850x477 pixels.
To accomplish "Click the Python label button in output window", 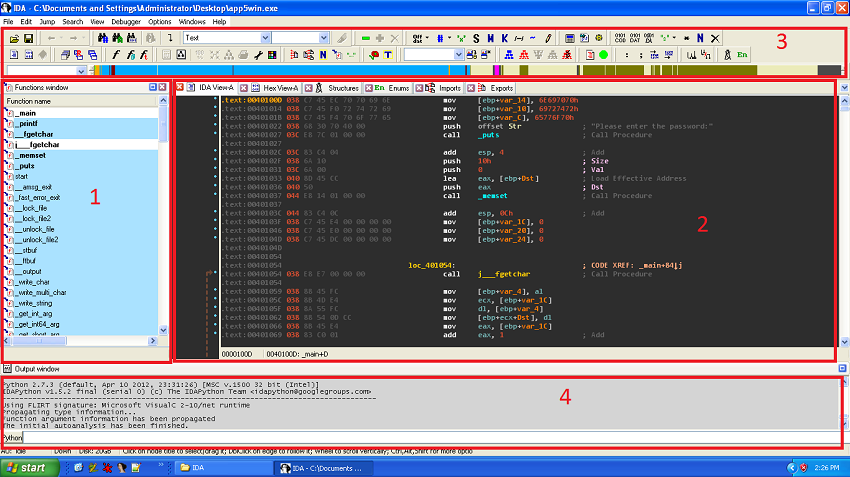I will (x=12, y=437).
